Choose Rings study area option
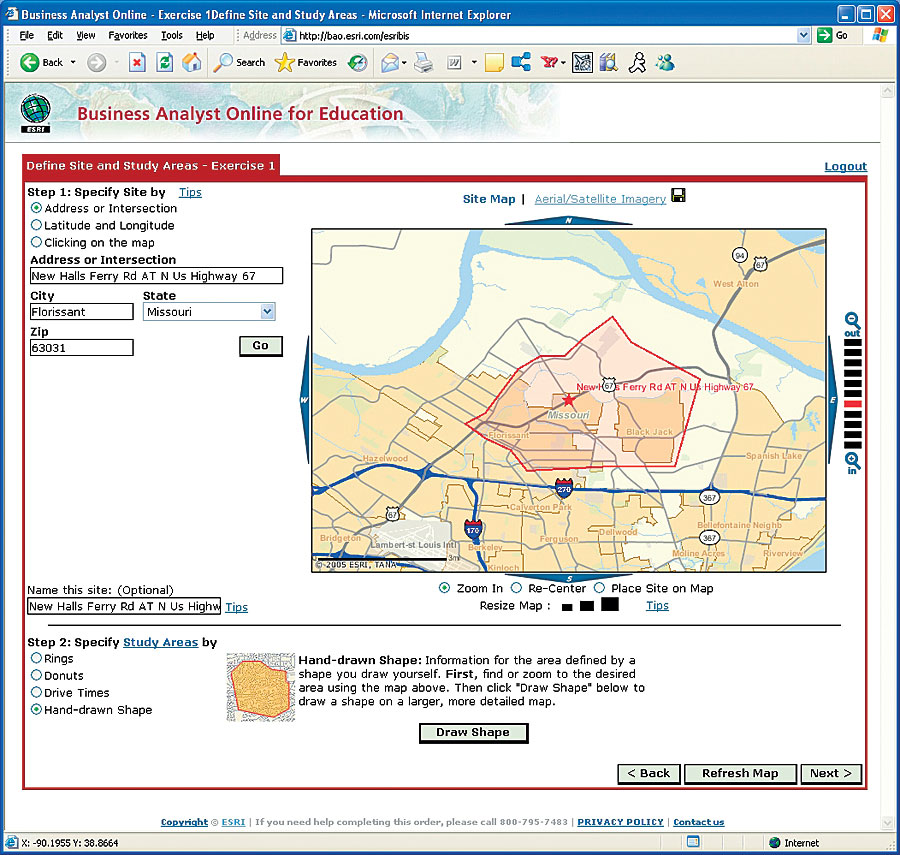900x855 pixels. tap(36, 658)
